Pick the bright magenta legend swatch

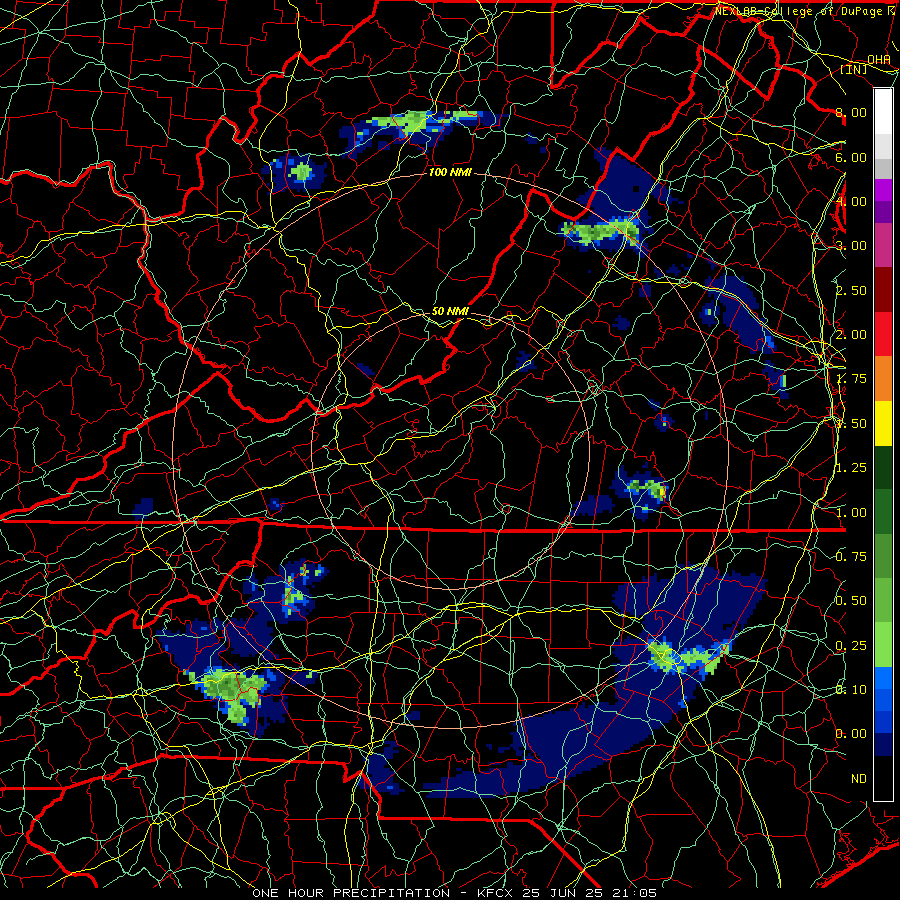point(883,190)
